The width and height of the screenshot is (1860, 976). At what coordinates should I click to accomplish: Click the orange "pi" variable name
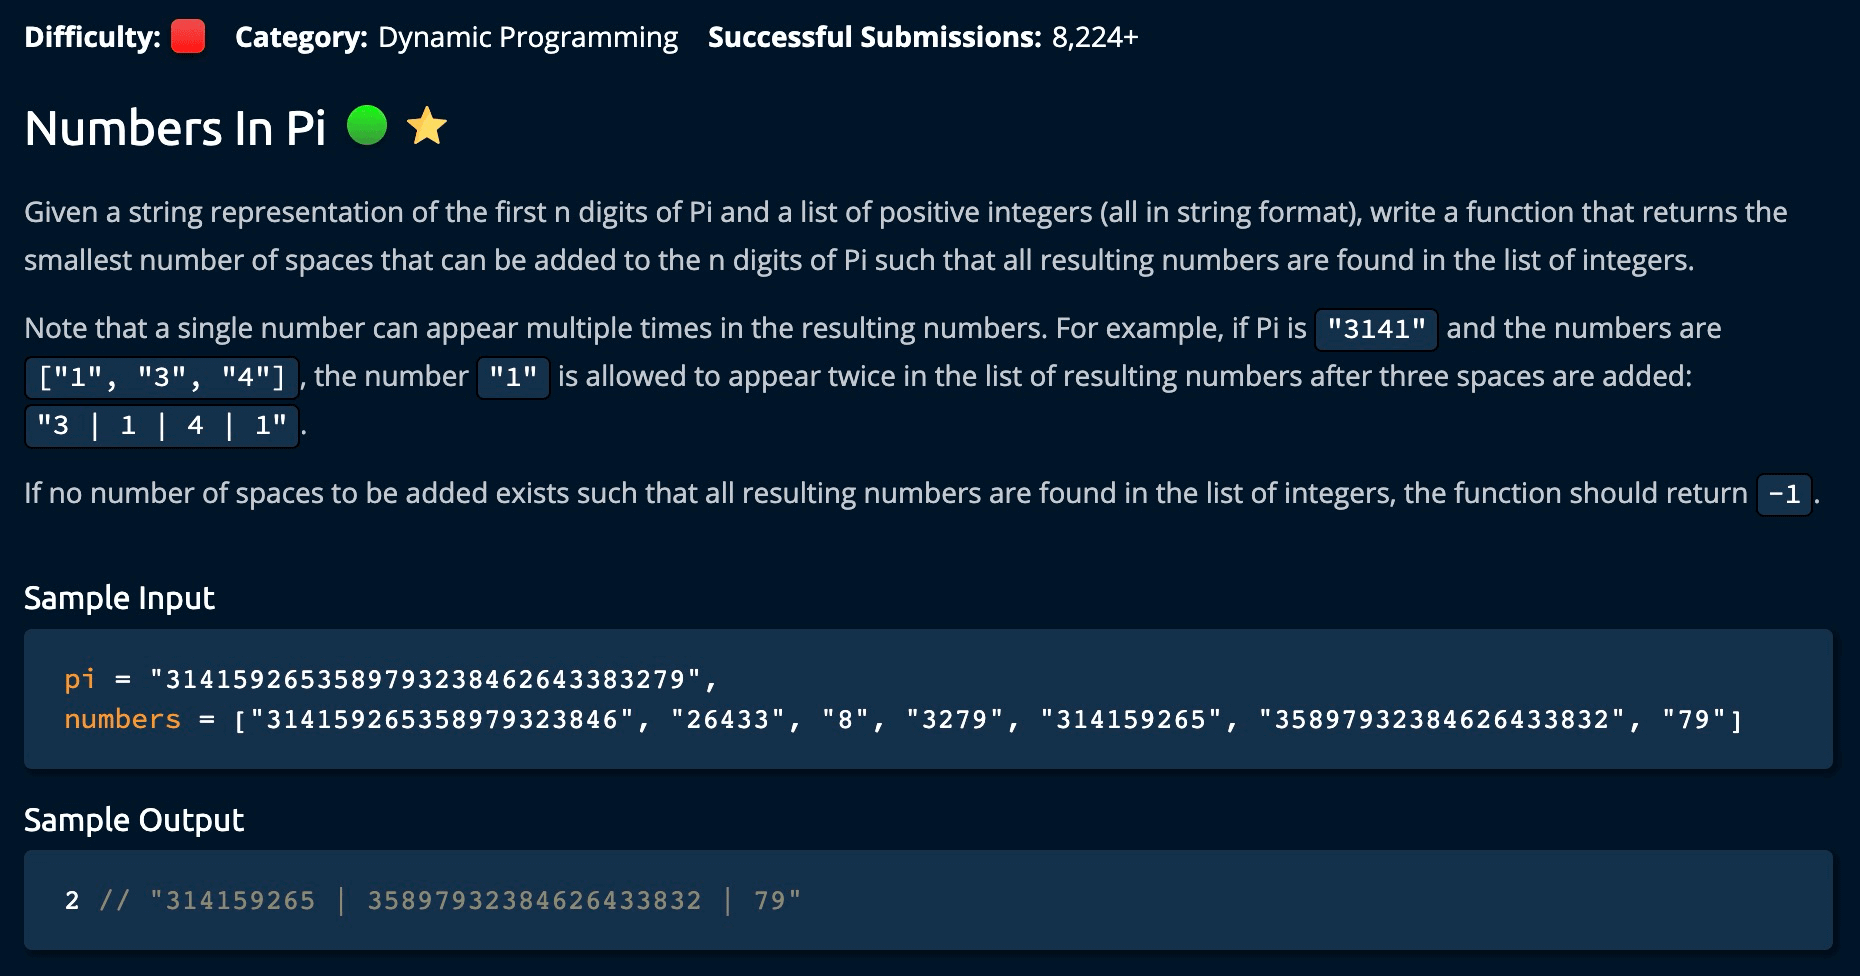(x=79, y=680)
